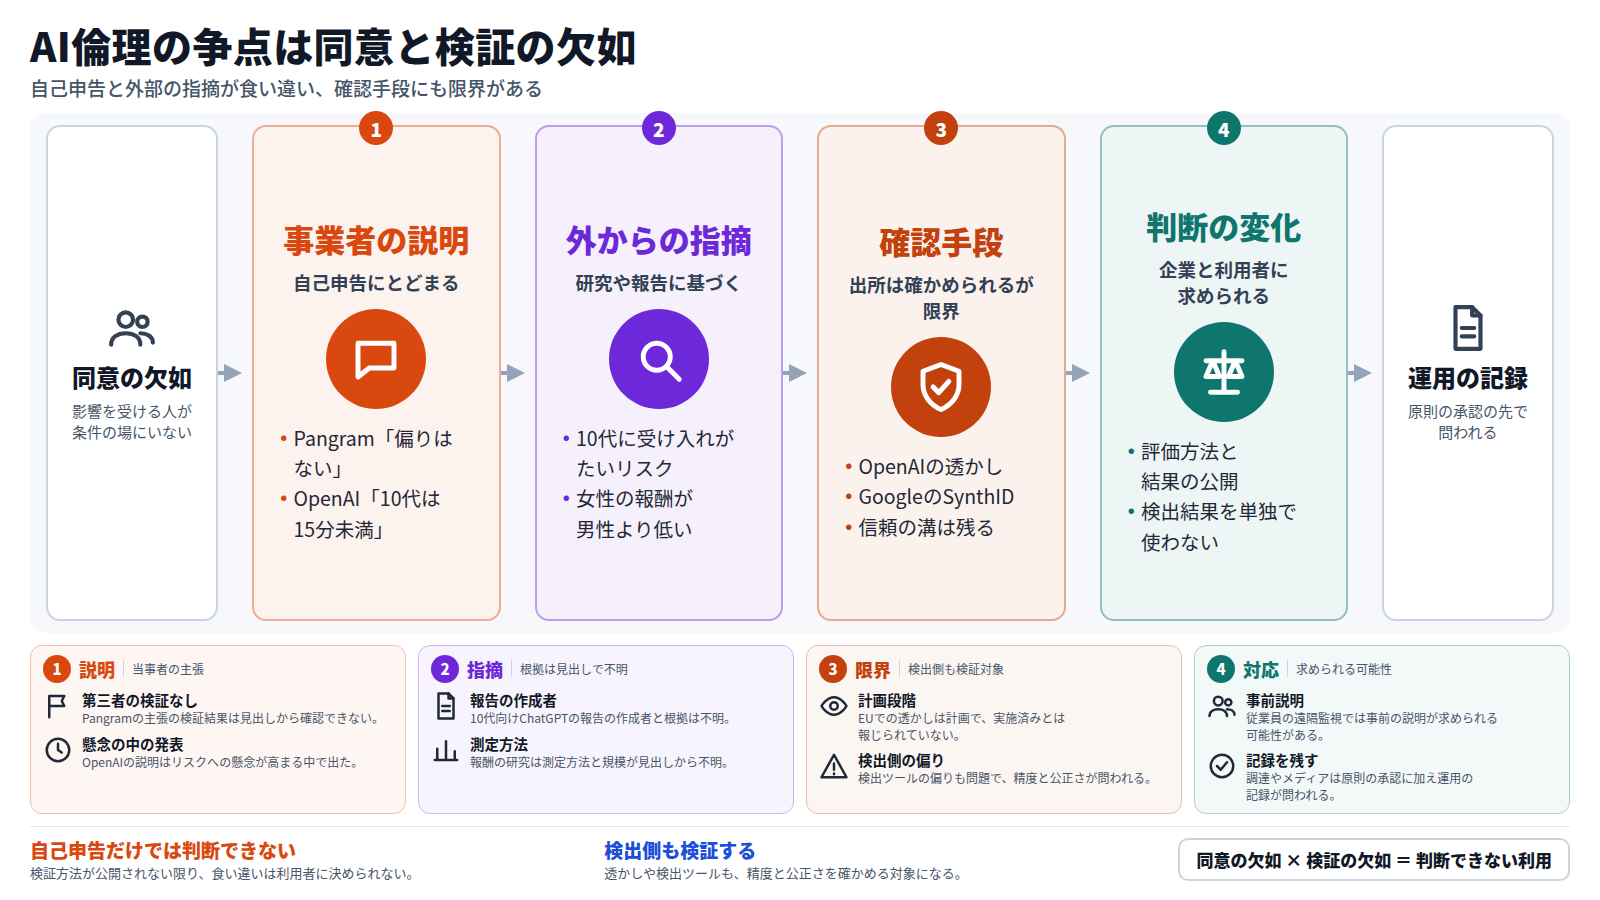This screenshot has height=900, width=1600.
Task: Click the warning triangle icon beside 検出側の偏り
Action: click(x=834, y=766)
